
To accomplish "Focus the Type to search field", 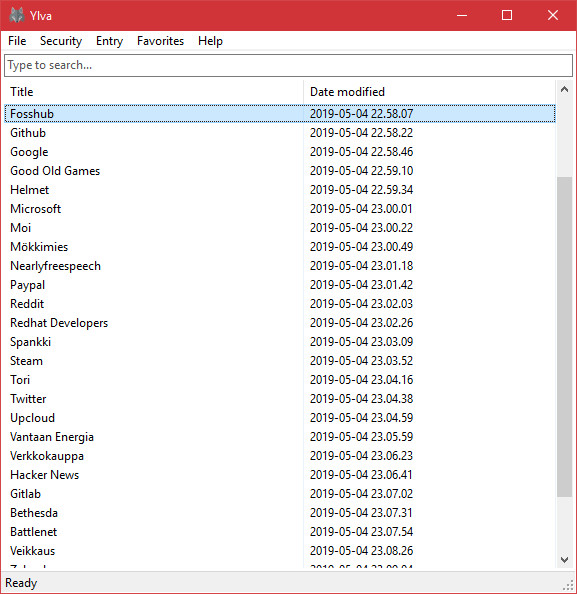I will [288, 65].
